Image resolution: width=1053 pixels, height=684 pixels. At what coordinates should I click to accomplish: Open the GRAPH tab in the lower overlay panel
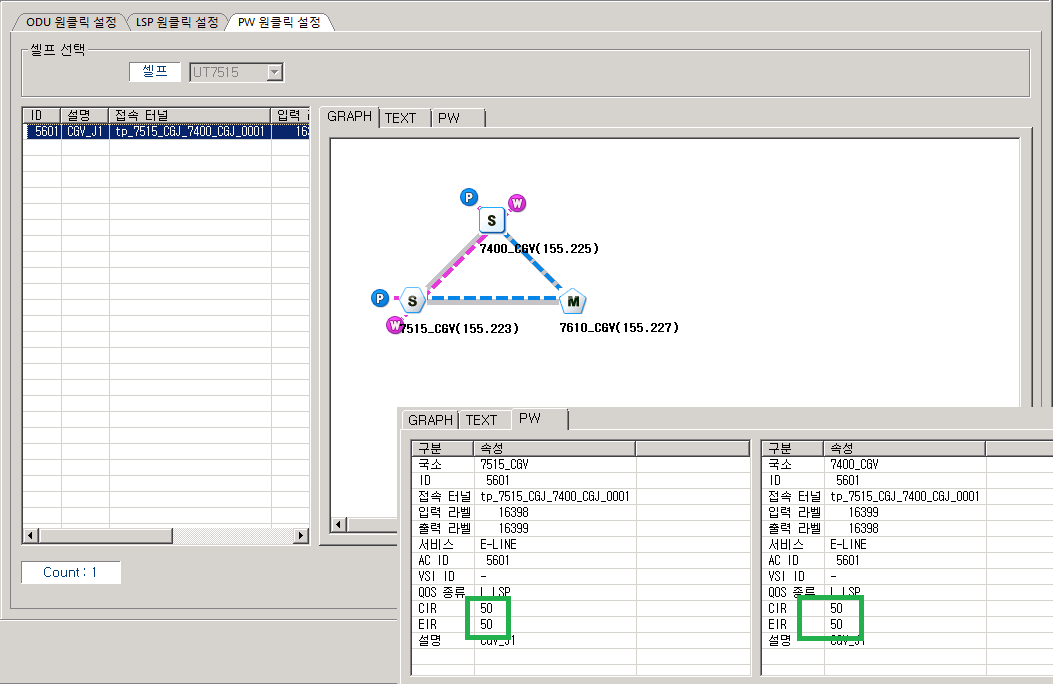(x=430, y=420)
